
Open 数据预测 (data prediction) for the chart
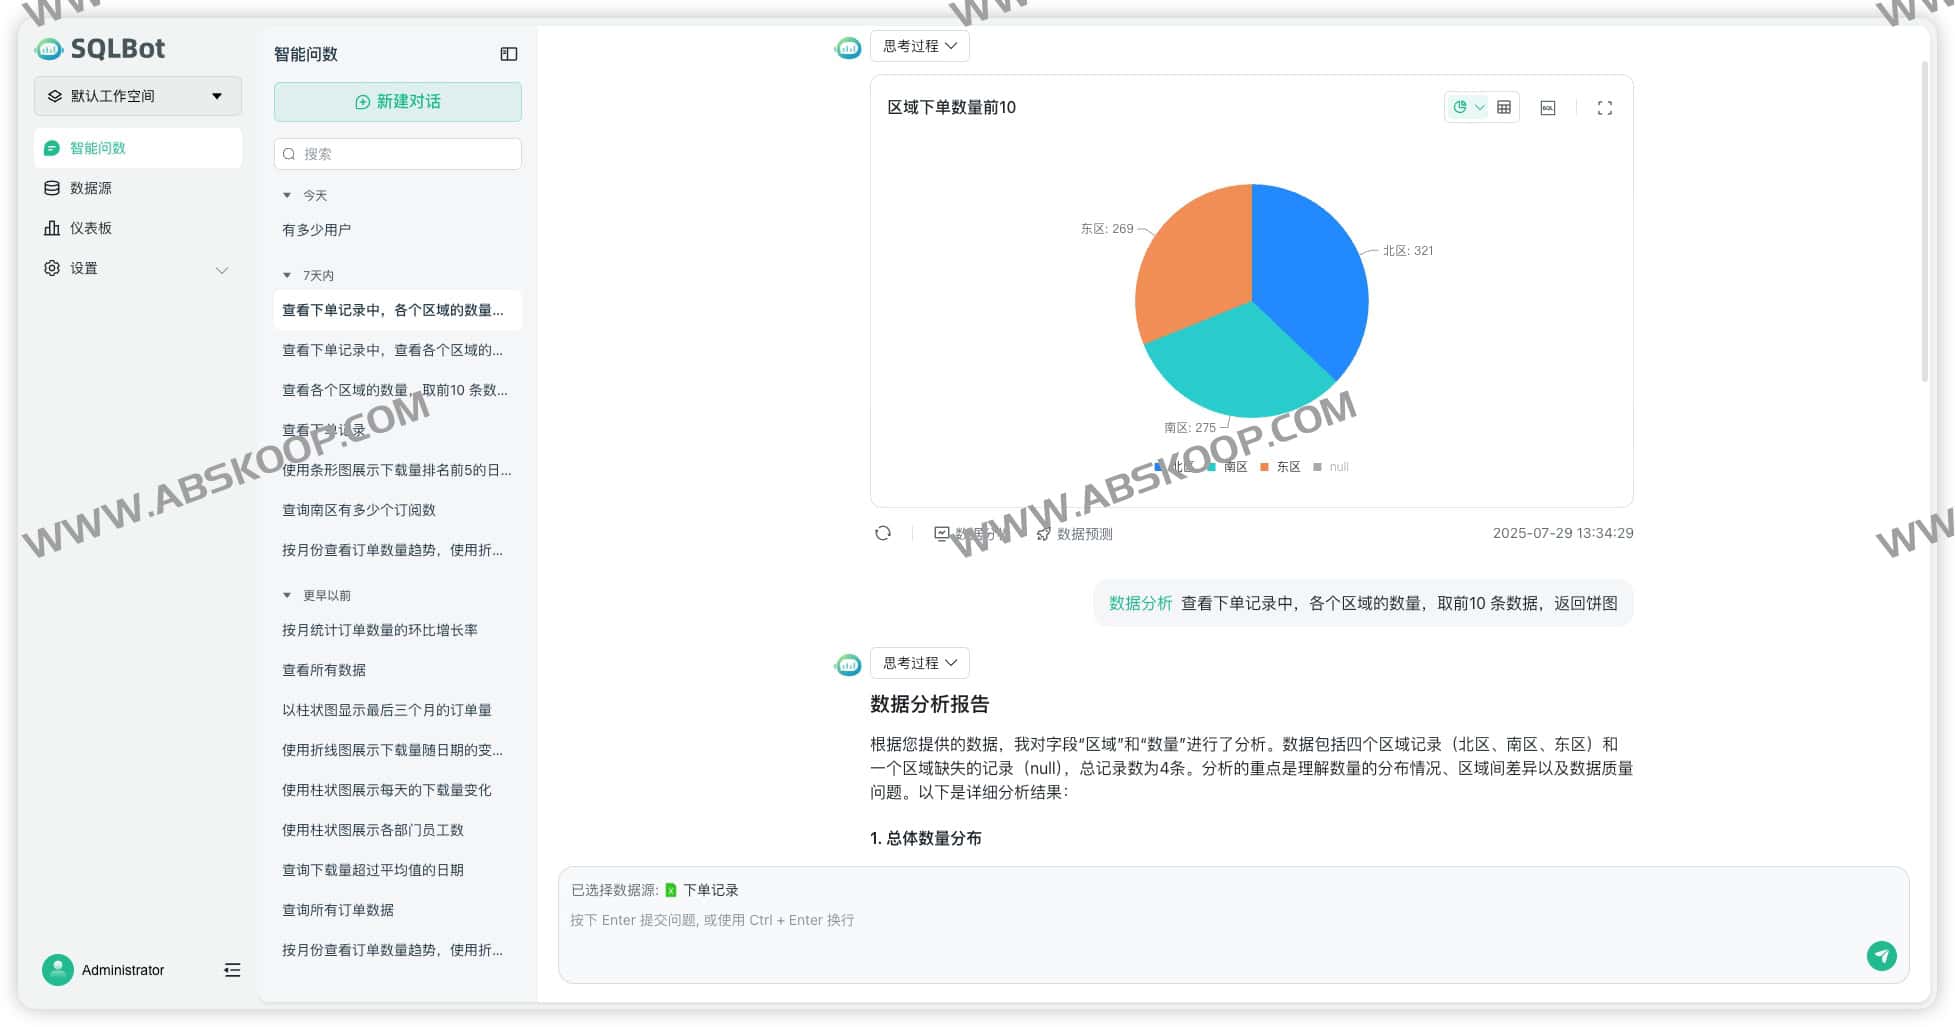[x=1076, y=533]
